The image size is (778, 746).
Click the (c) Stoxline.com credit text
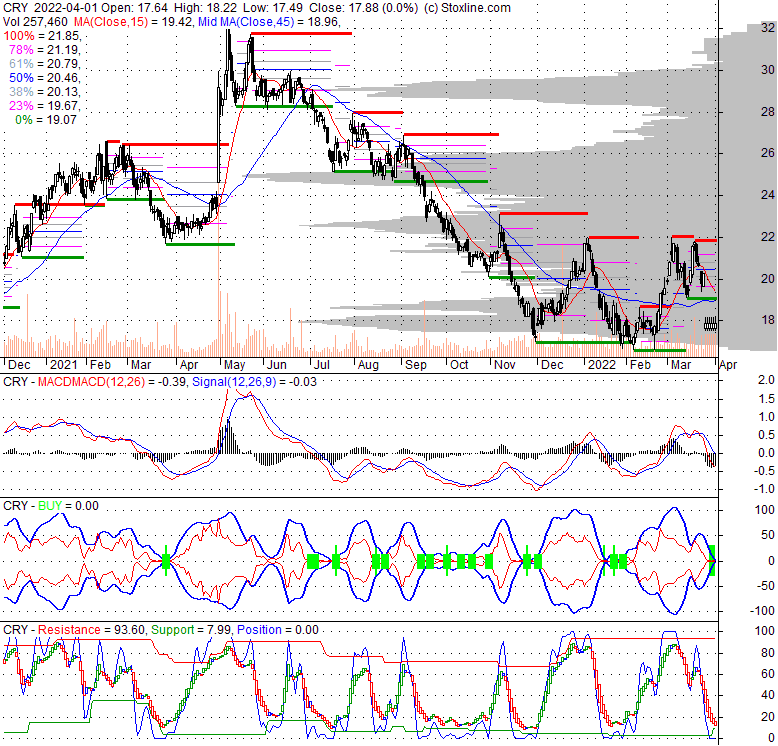[x=467, y=8]
